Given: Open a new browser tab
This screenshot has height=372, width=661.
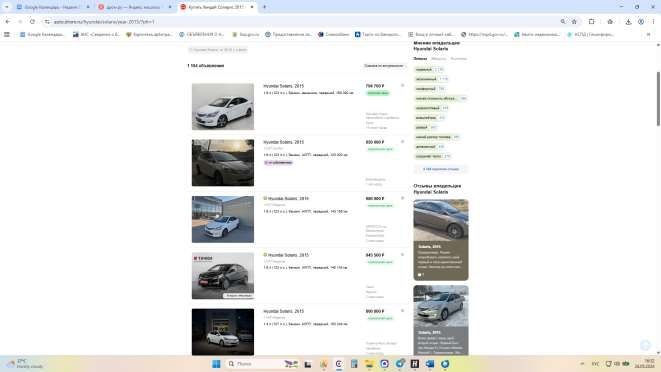Looking at the screenshot, I should tap(264, 7).
